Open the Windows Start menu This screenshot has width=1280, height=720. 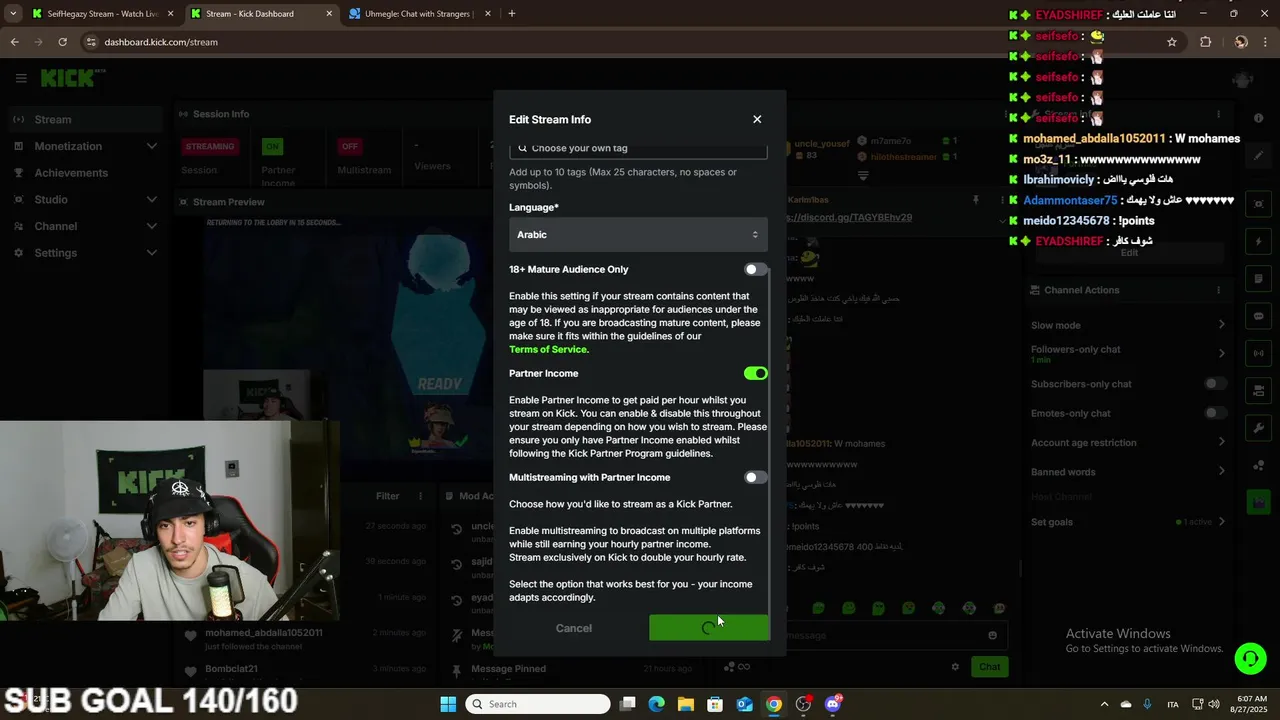pyautogui.click(x=448, y=704)
